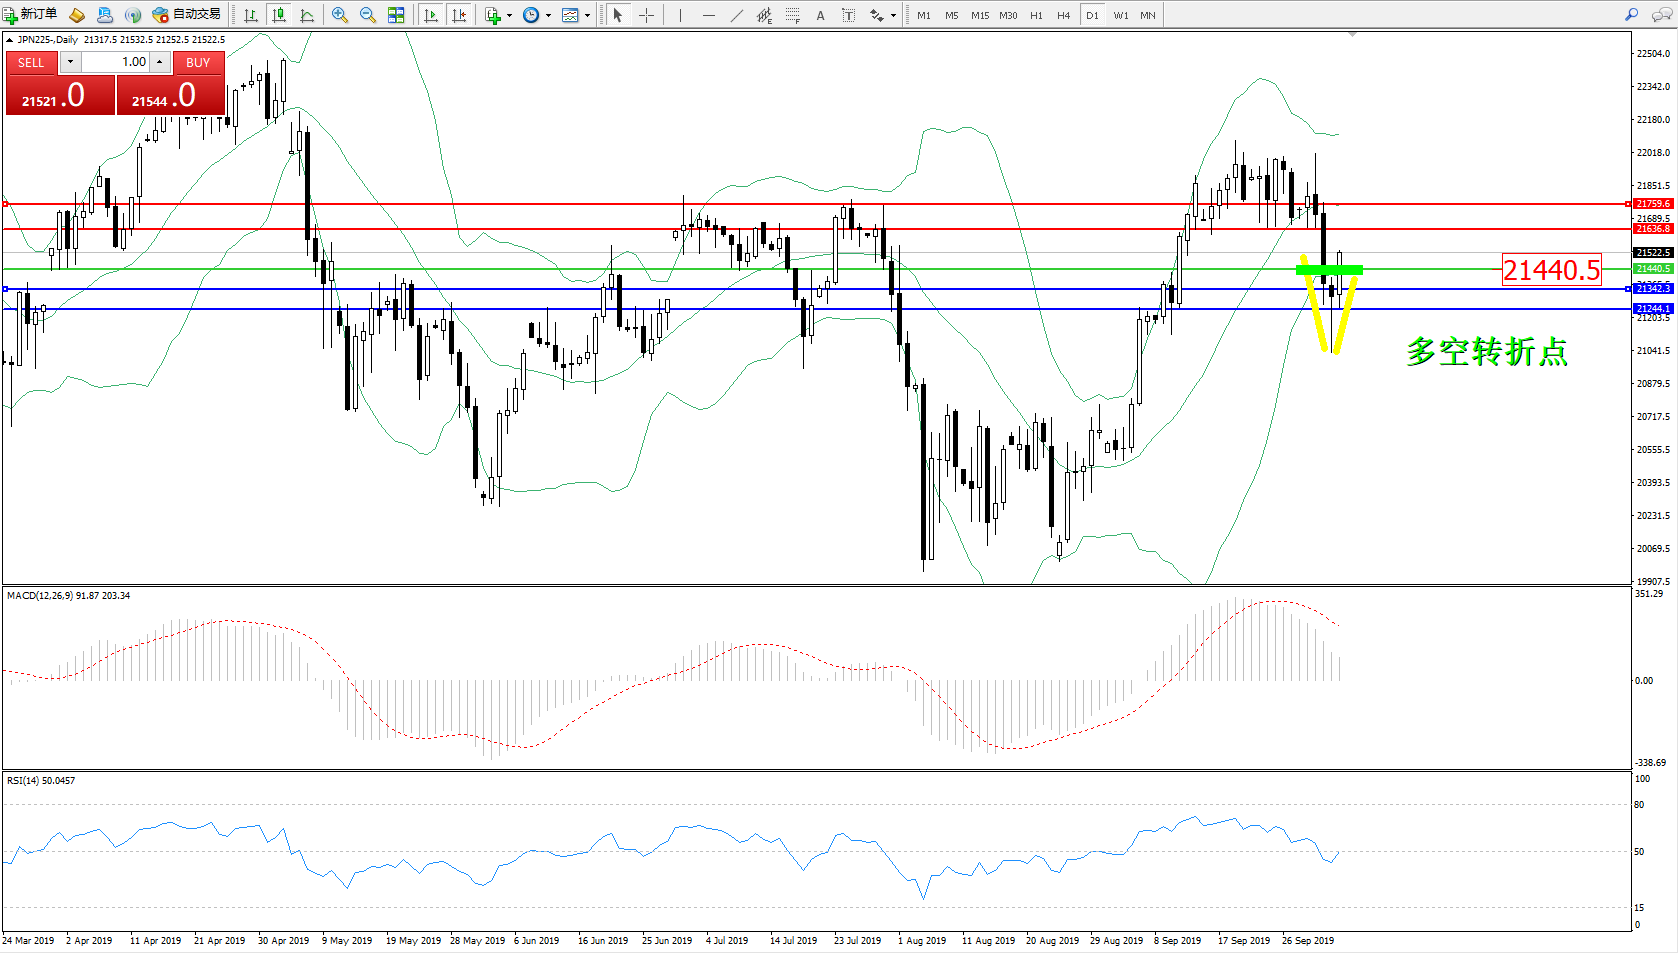This screenshot has height=953, width=1678.
Task: Switch to W1 weekly timeframe
Action: [1120, 15]
